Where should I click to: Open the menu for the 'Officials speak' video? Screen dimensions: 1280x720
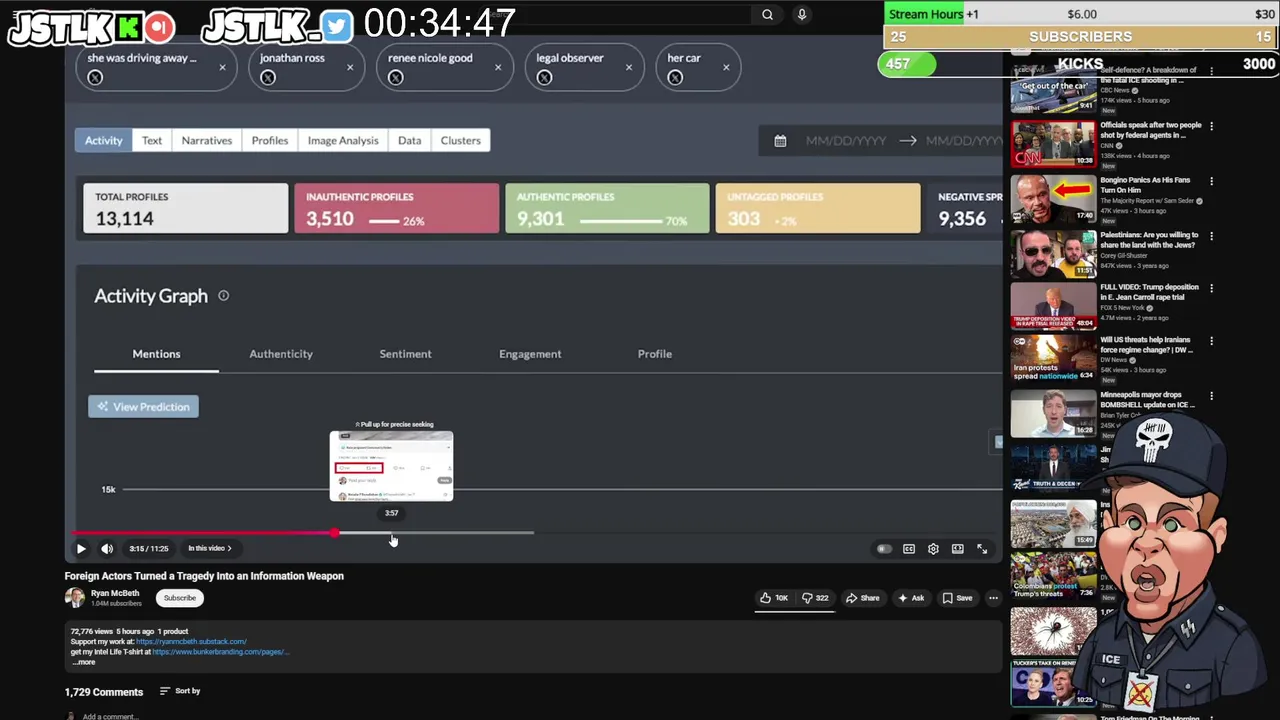1211,127
